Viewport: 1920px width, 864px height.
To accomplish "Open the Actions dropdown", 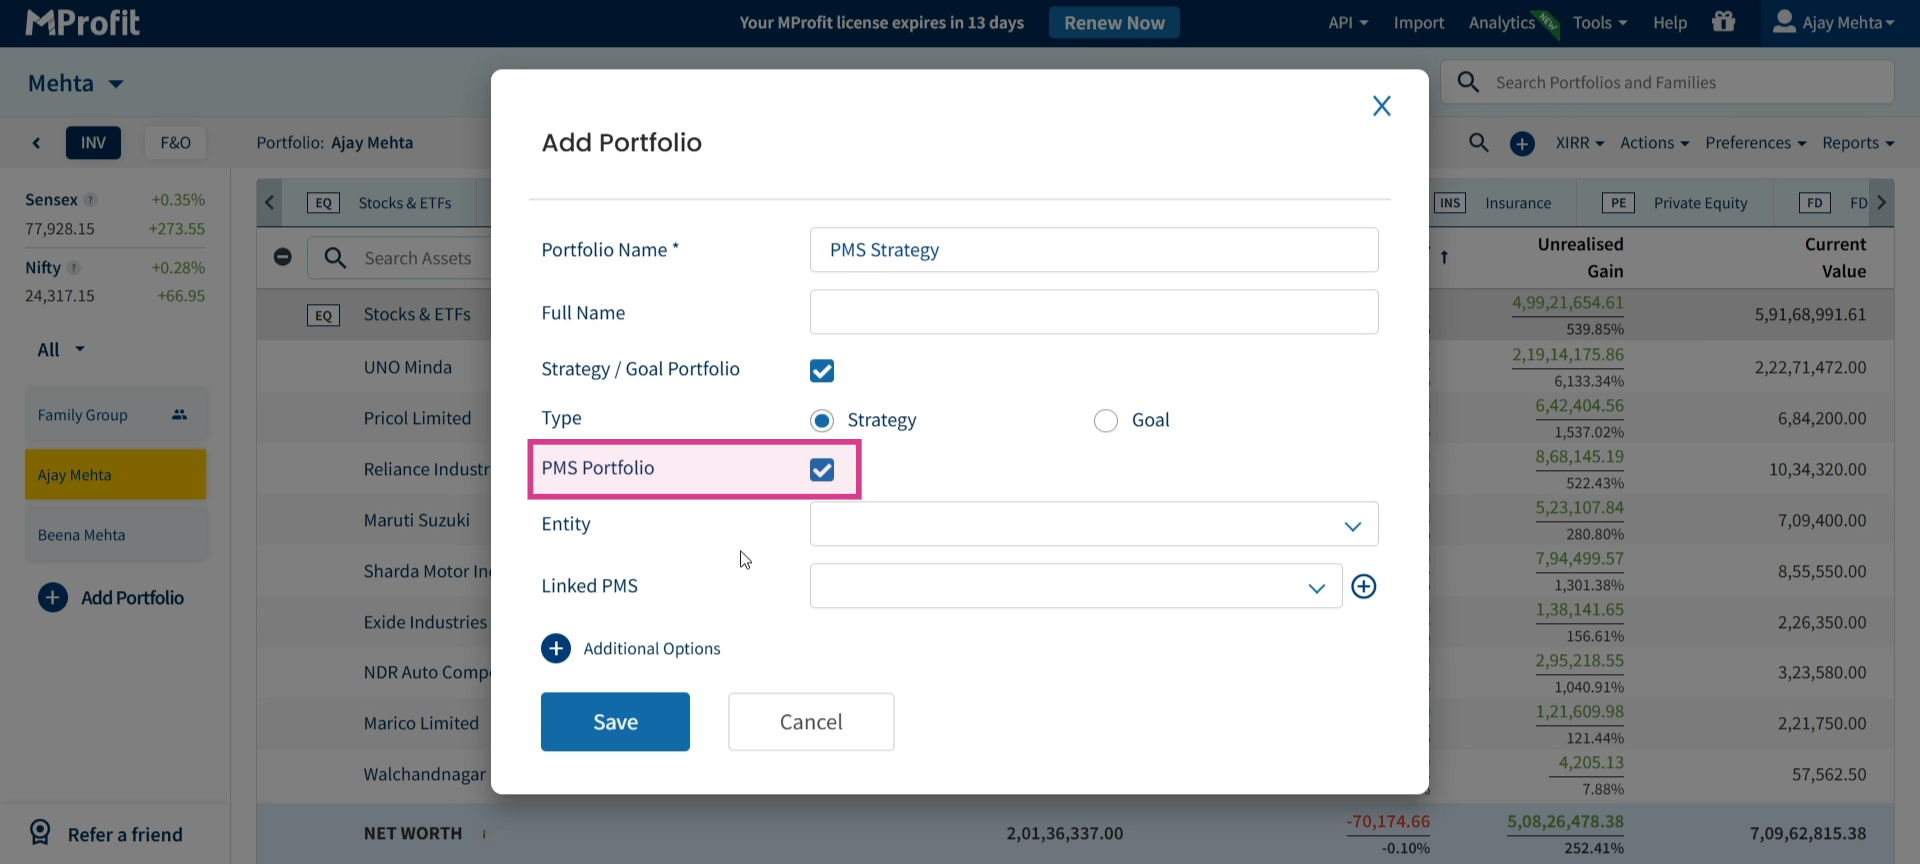I will pos(1654,143).
